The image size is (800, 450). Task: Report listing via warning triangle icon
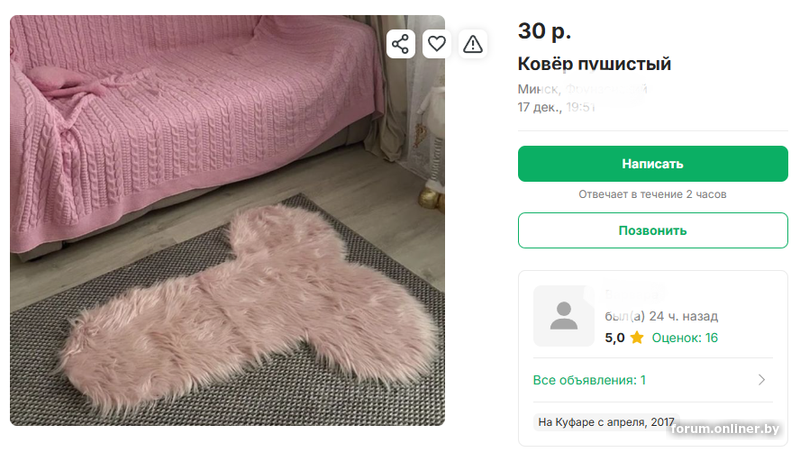point(472,43)
